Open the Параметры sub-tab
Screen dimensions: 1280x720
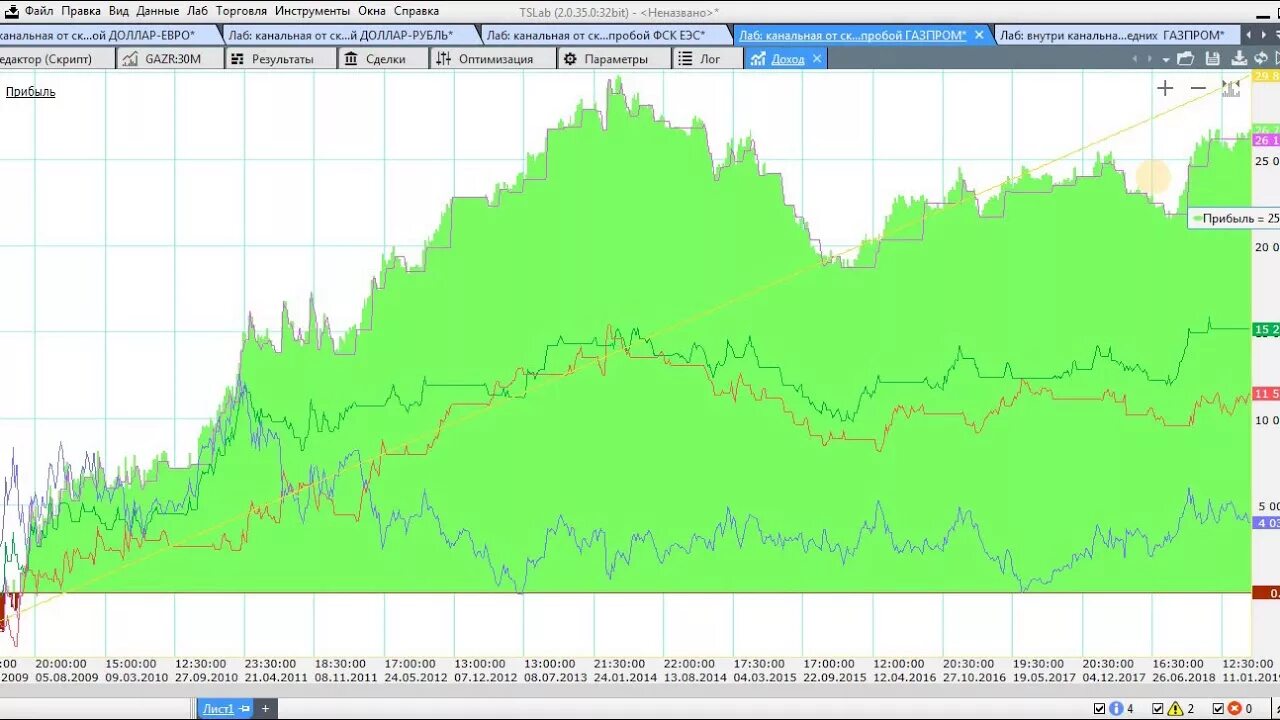point(616,59)
